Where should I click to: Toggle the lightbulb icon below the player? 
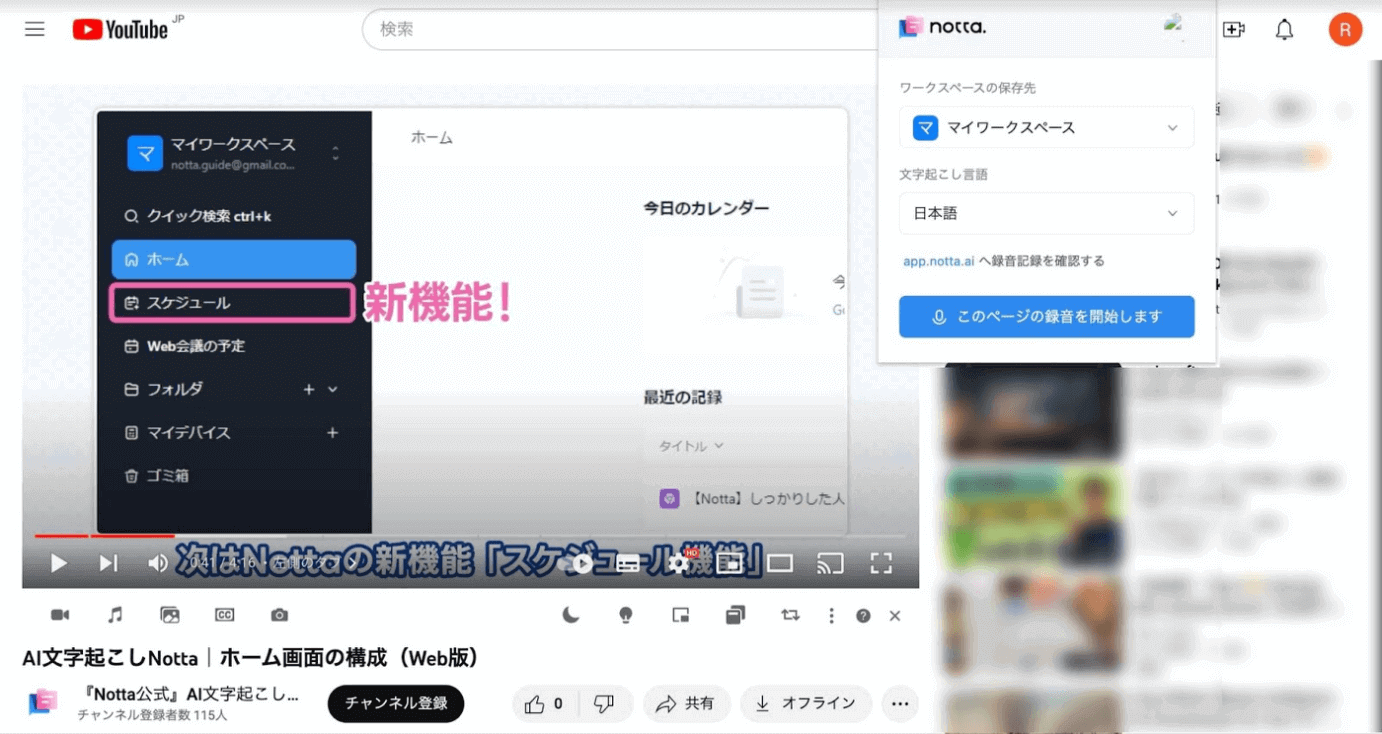pos(626,615)
